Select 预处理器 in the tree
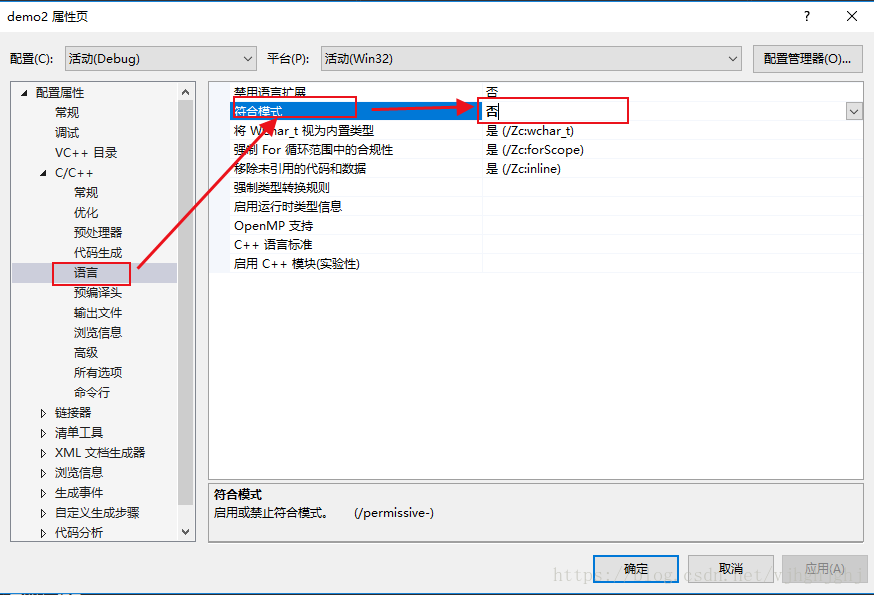 98,233
